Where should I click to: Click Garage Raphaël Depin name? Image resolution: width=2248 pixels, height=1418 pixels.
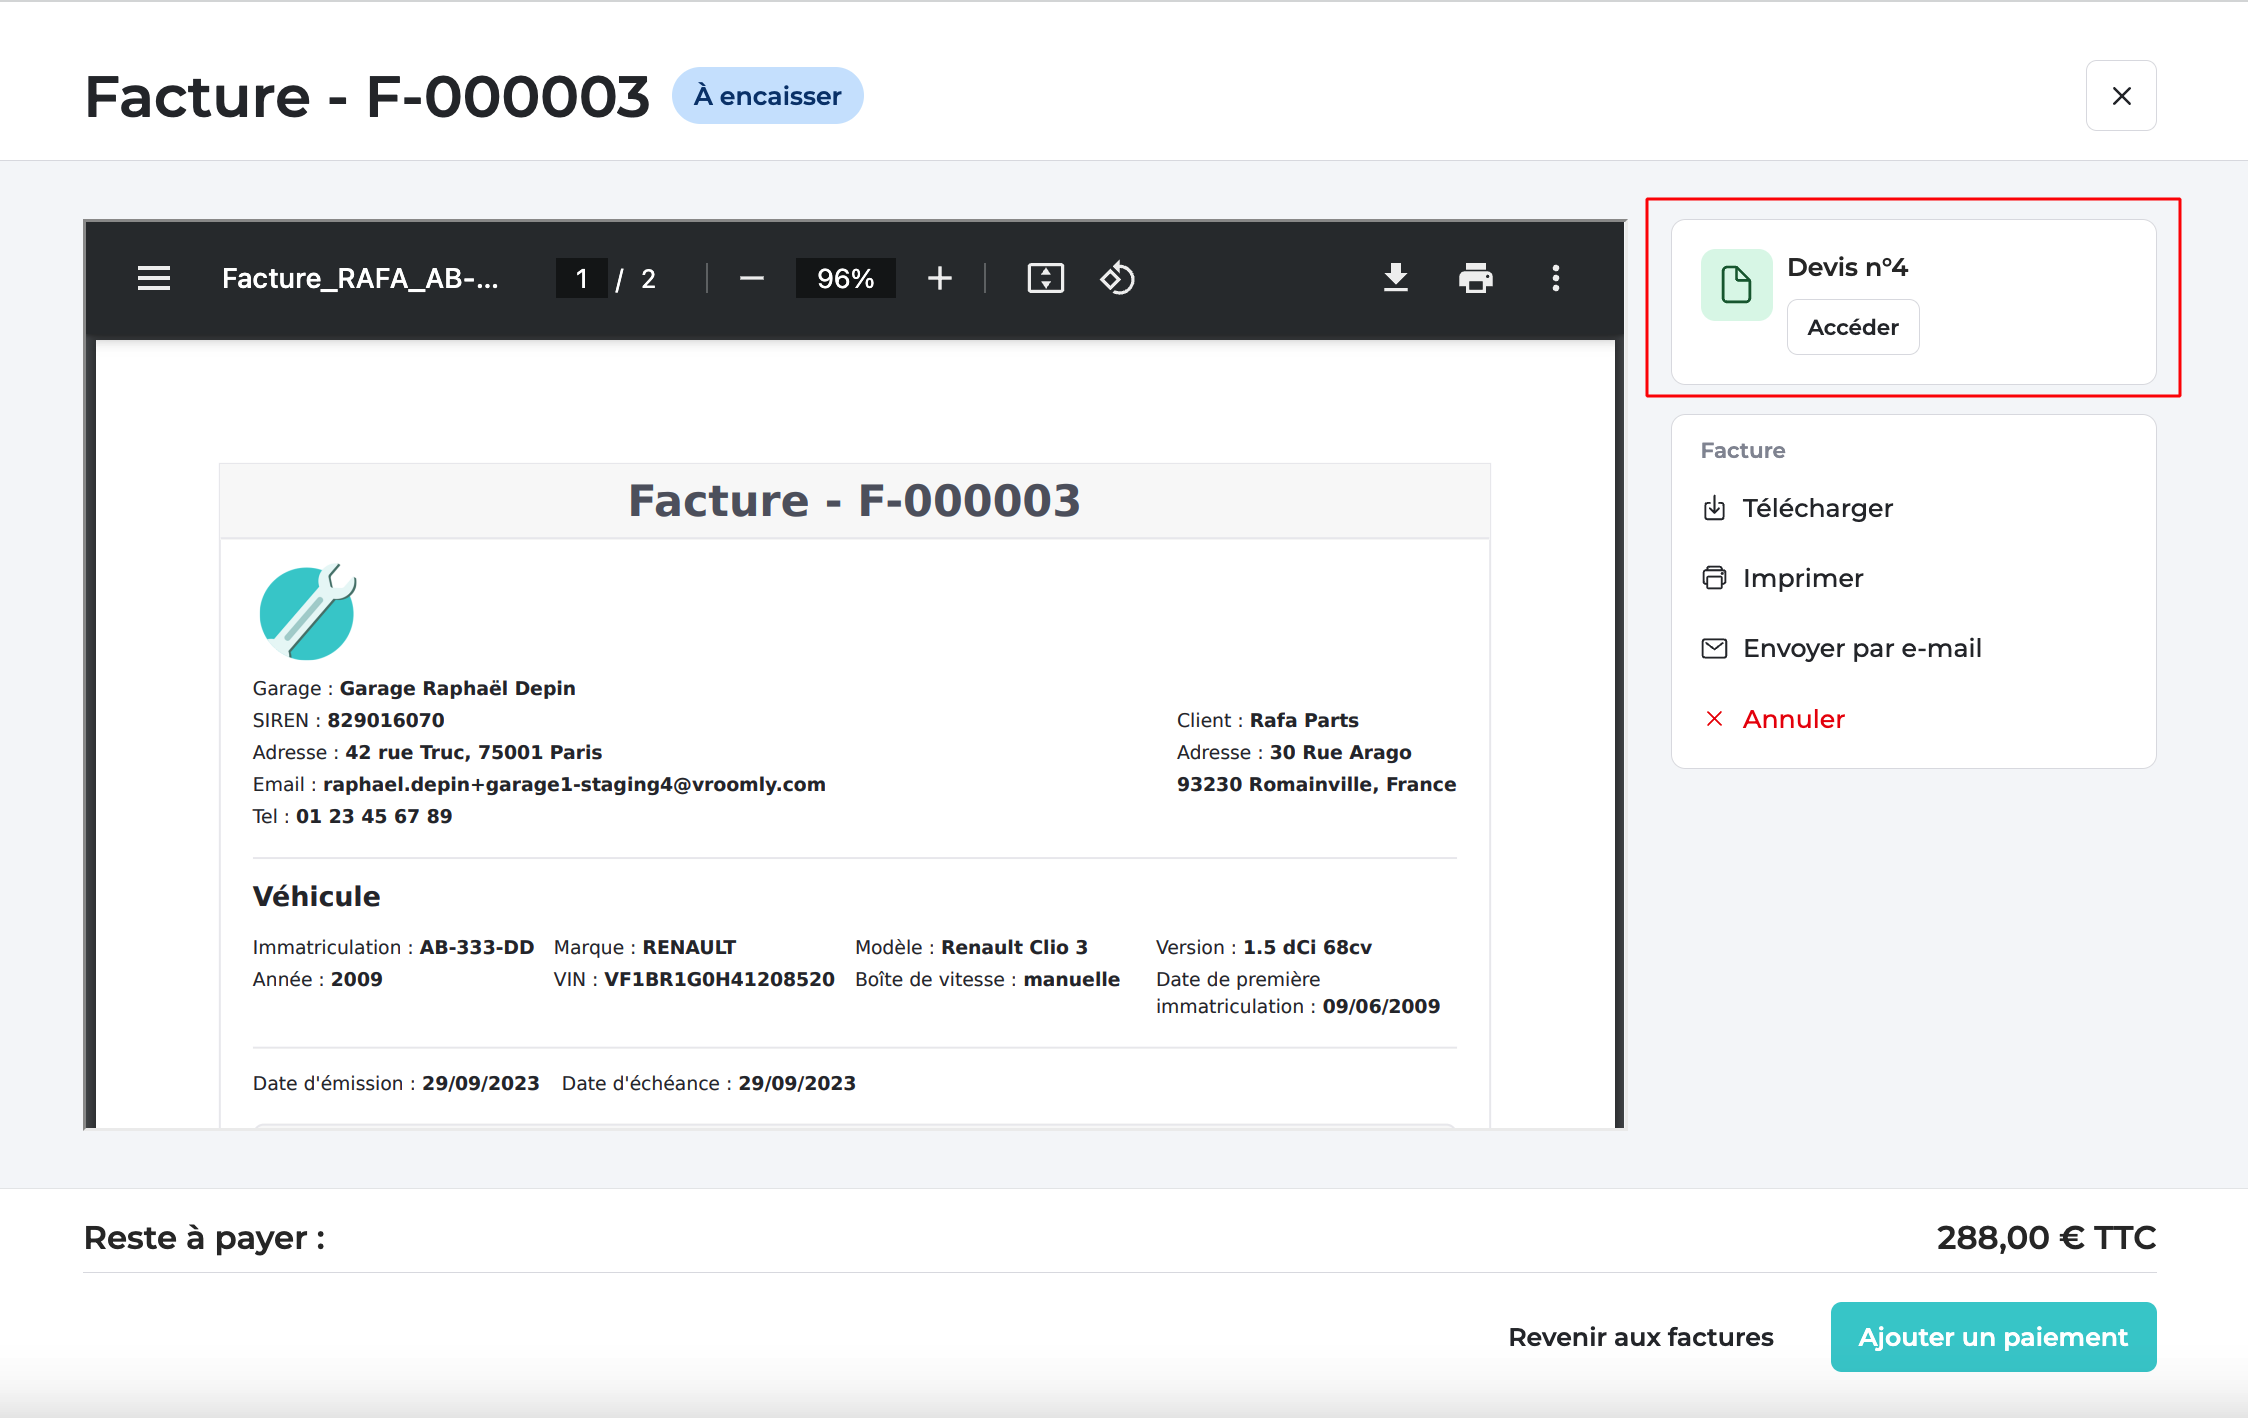[457, 688]
